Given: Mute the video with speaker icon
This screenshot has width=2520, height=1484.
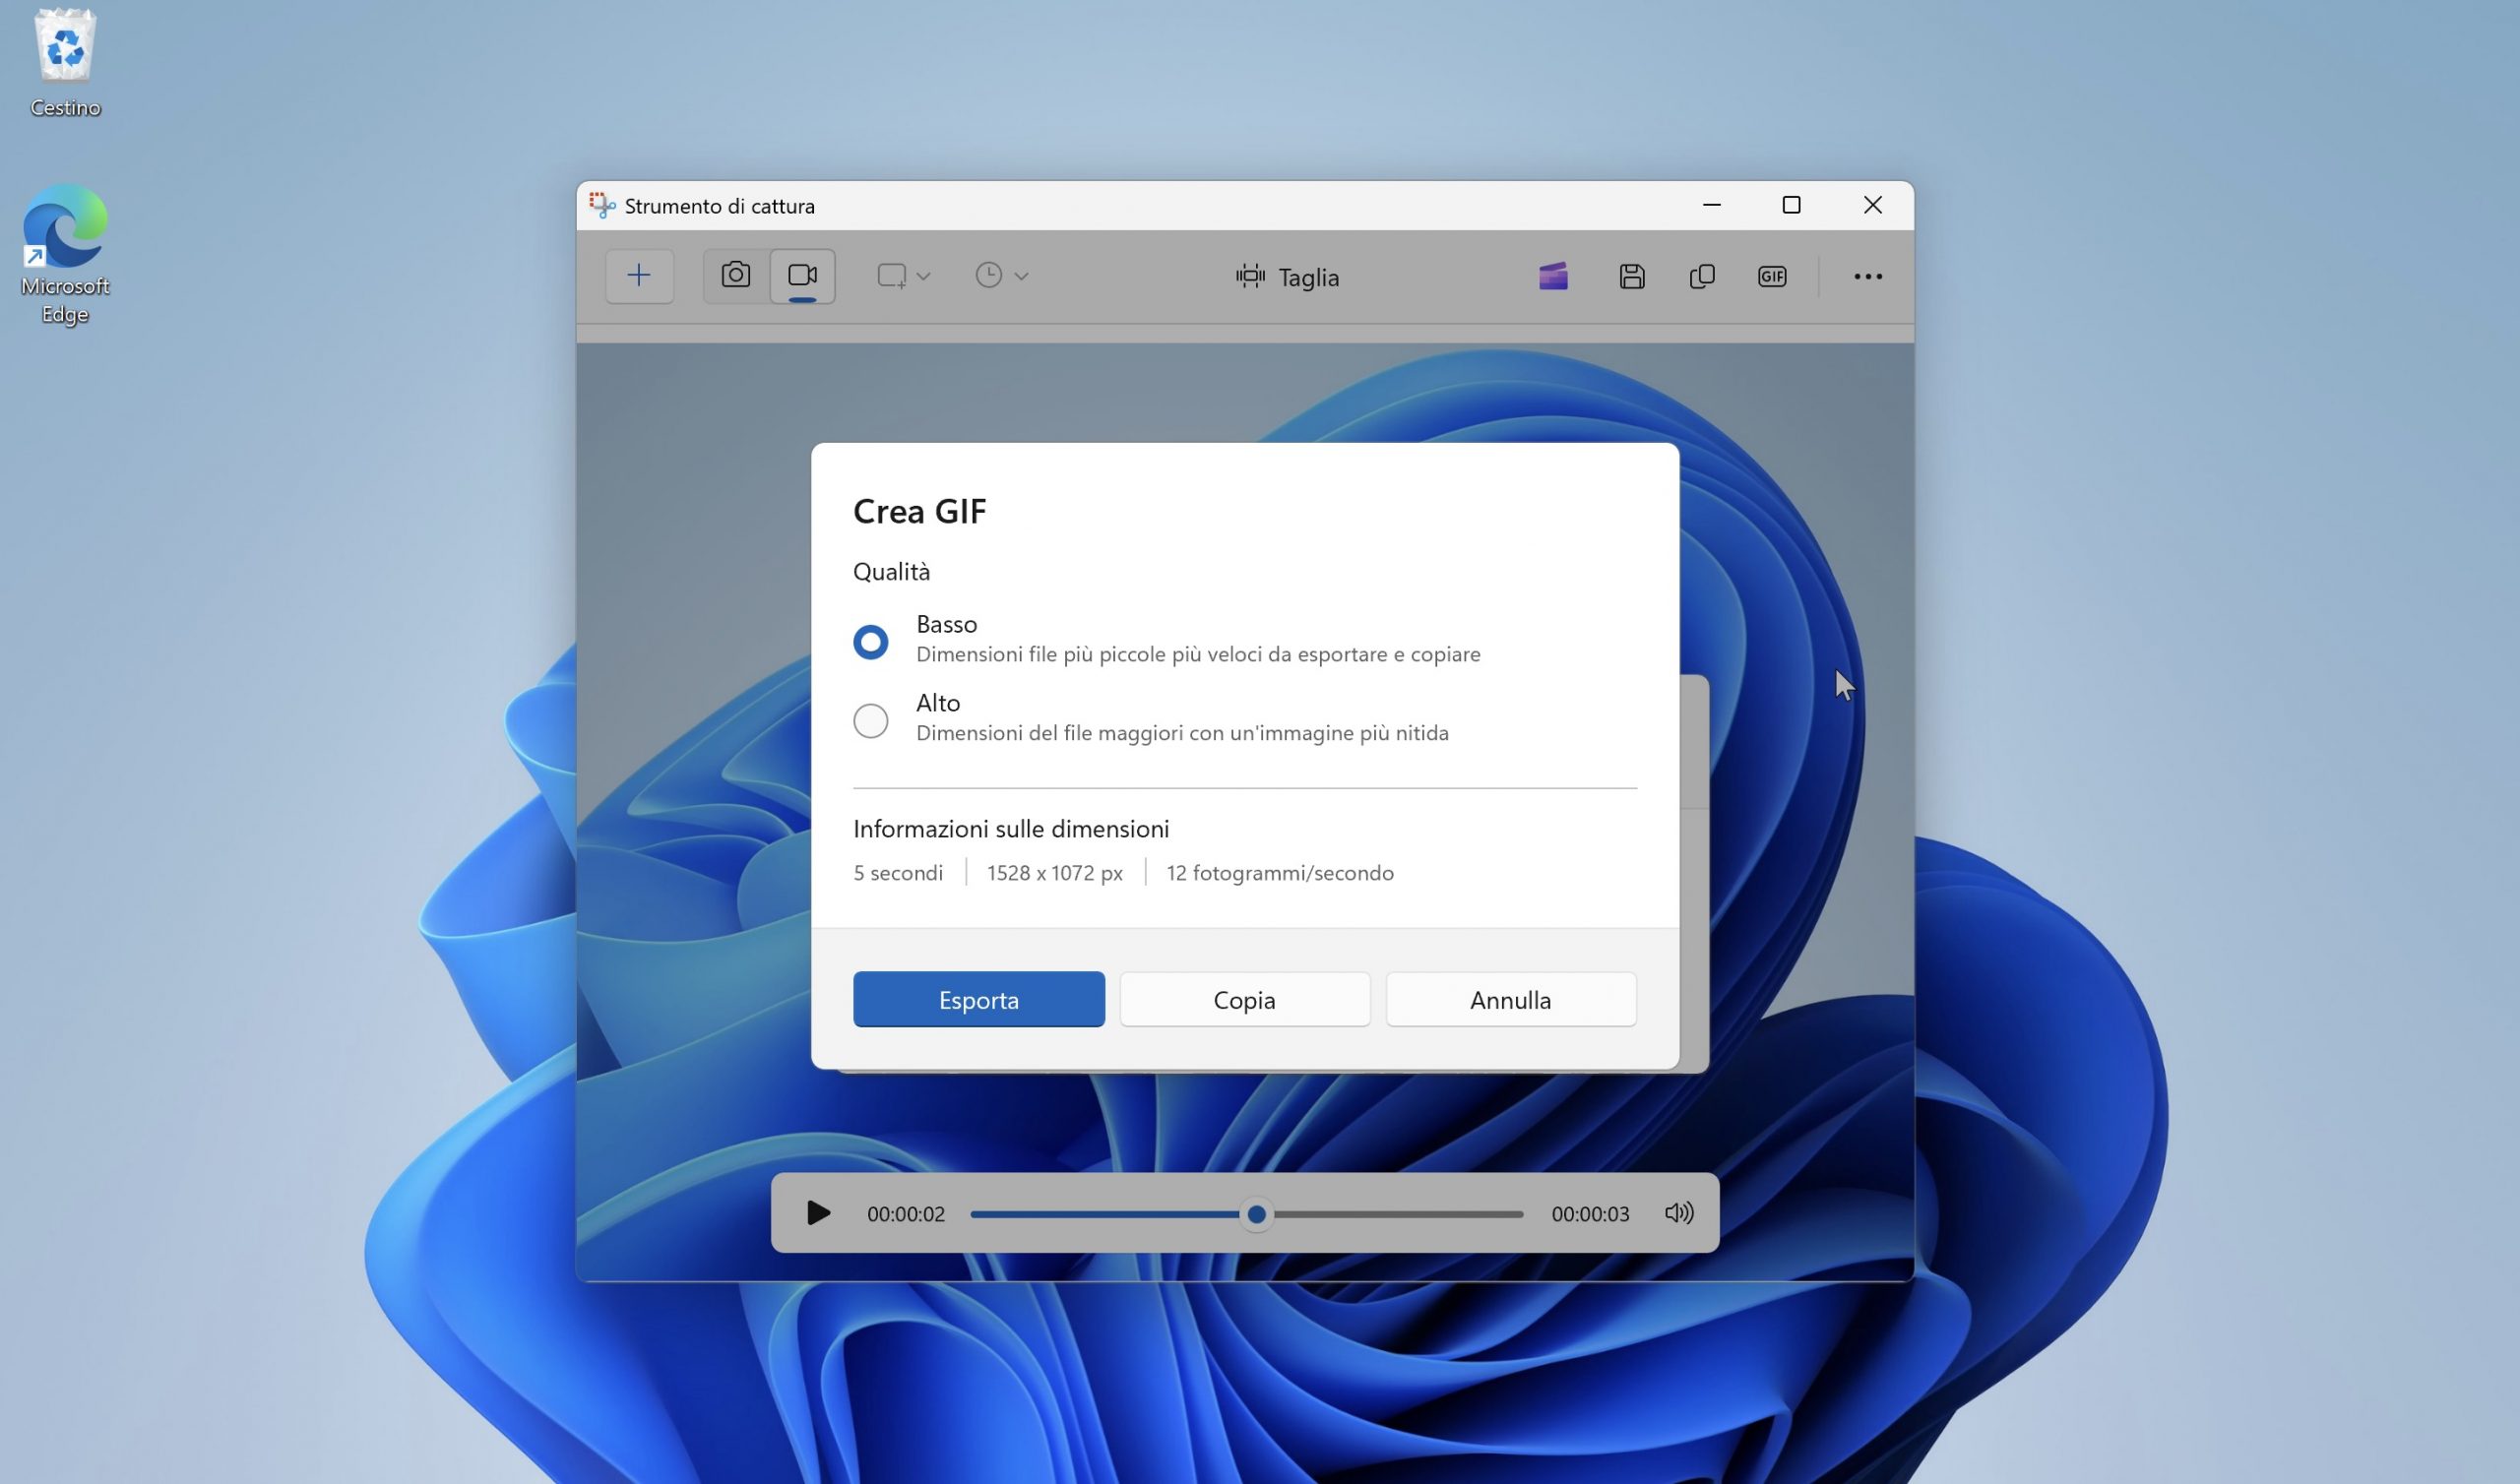Looking at the screenshot, I should [x=1679, y=1213].
